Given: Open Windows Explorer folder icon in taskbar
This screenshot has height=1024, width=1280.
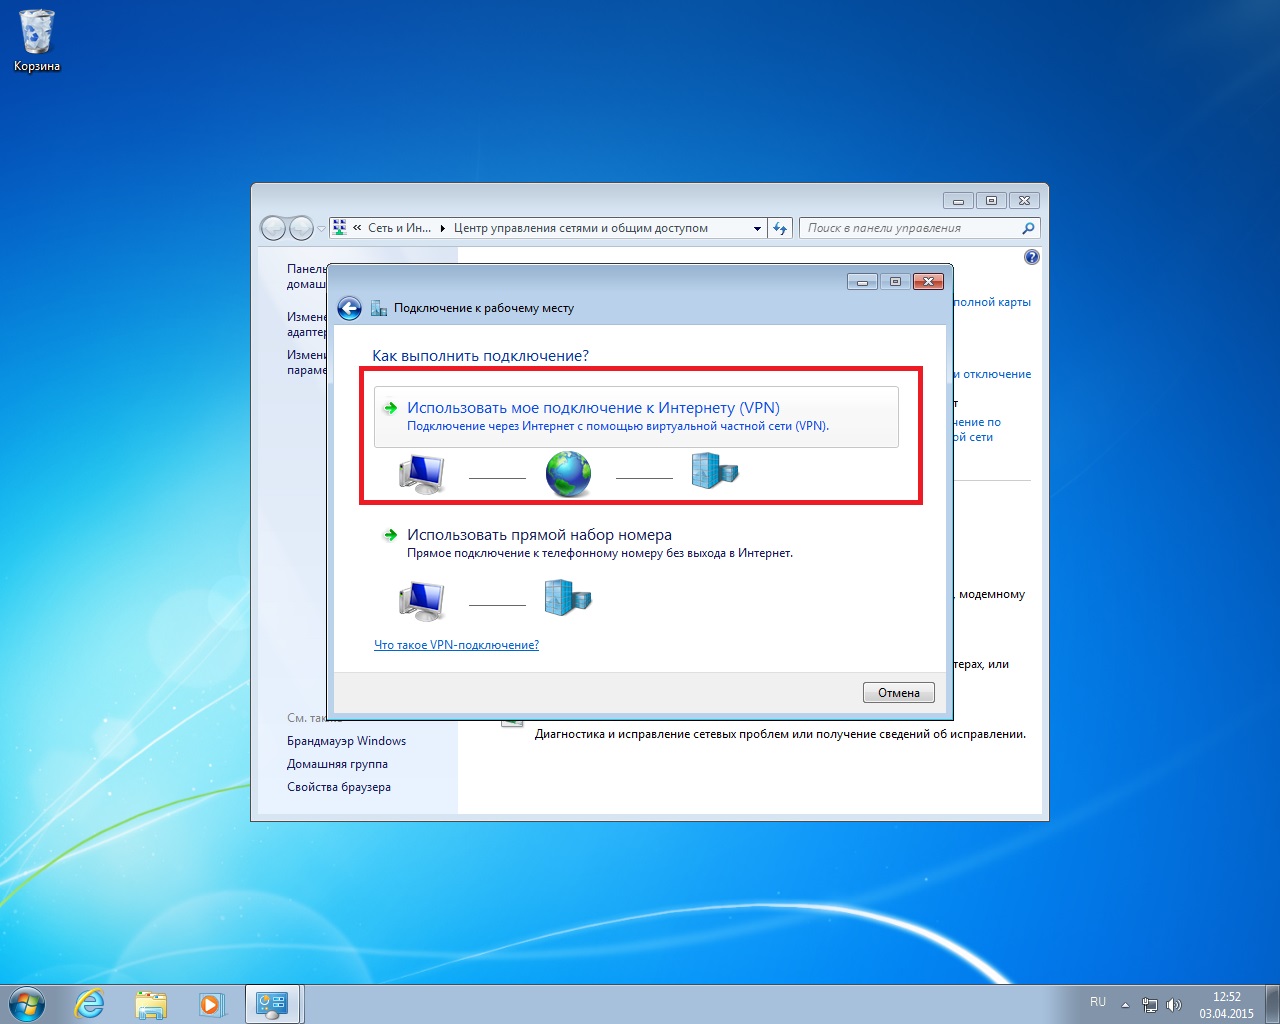Looking at the screenshot, I should (x=151, y=1004).
